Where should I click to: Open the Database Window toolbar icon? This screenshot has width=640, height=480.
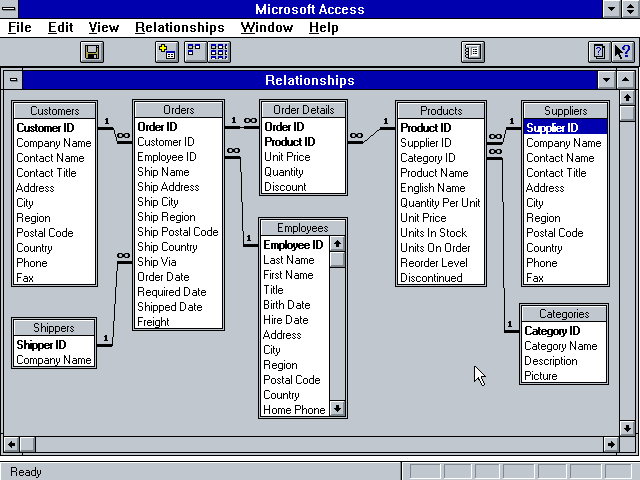(473, 51)
